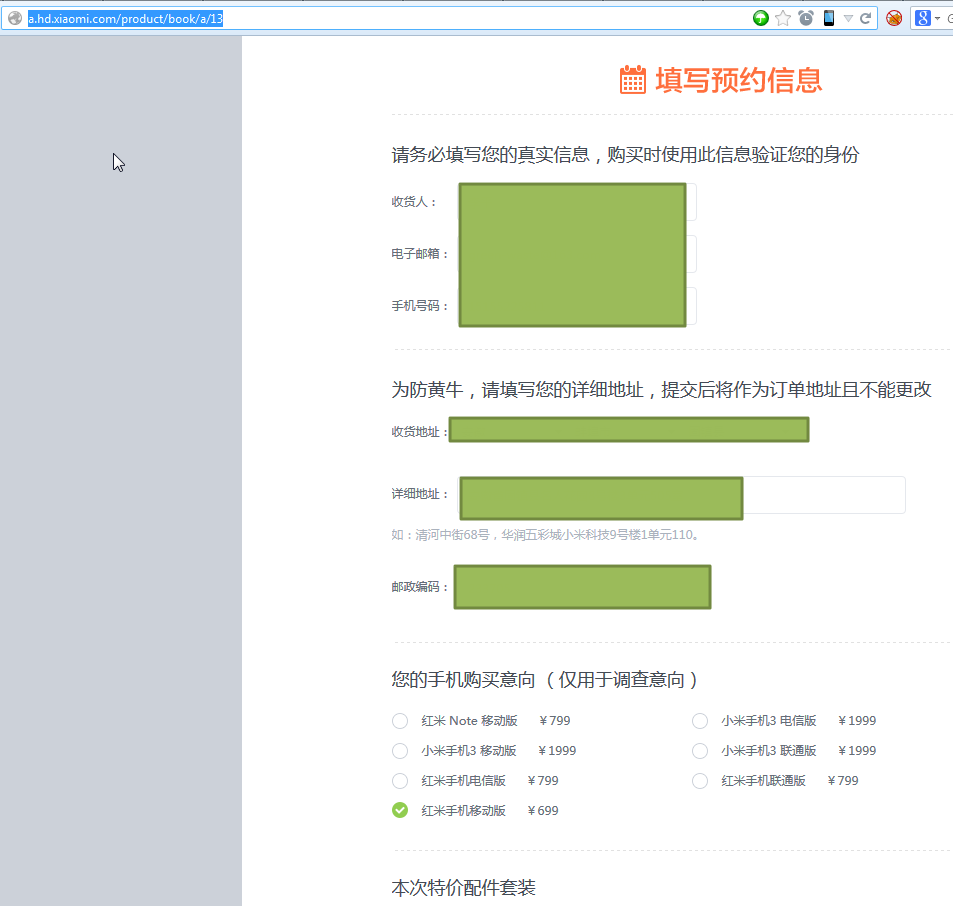Viewport: 953px width, 906px height.
Task: Click the 为防黄牛 address notice heading
Action: click(x=661, y=390)
